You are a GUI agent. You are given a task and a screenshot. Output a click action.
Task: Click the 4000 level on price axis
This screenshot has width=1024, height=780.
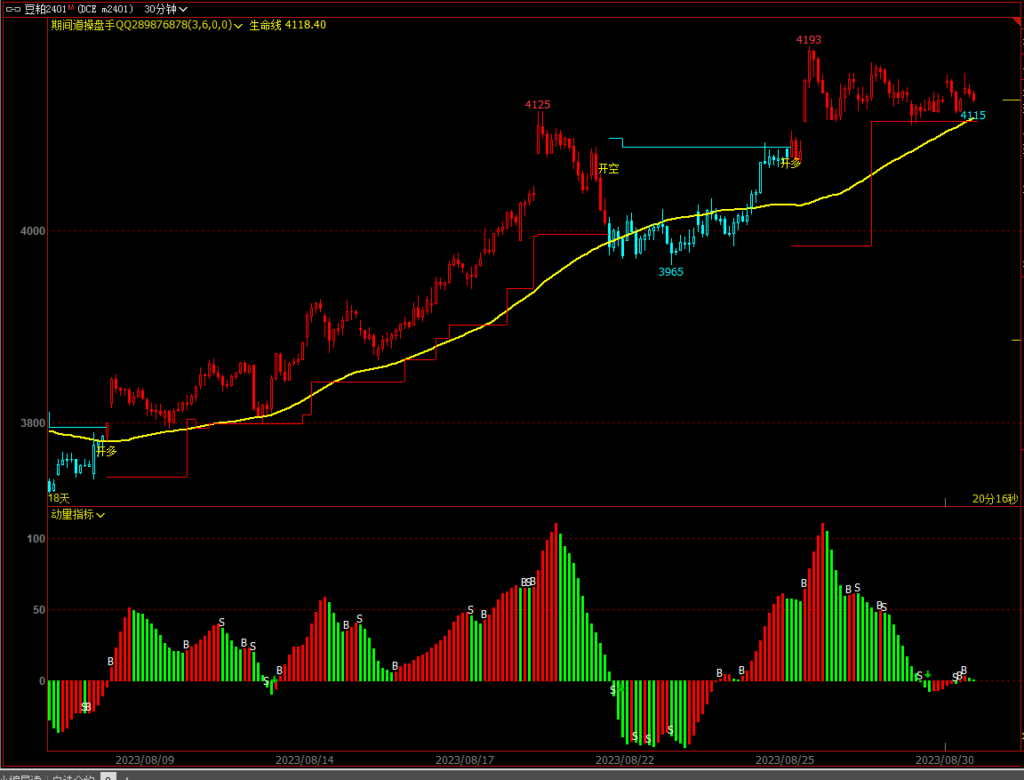[x=34, y=231]
